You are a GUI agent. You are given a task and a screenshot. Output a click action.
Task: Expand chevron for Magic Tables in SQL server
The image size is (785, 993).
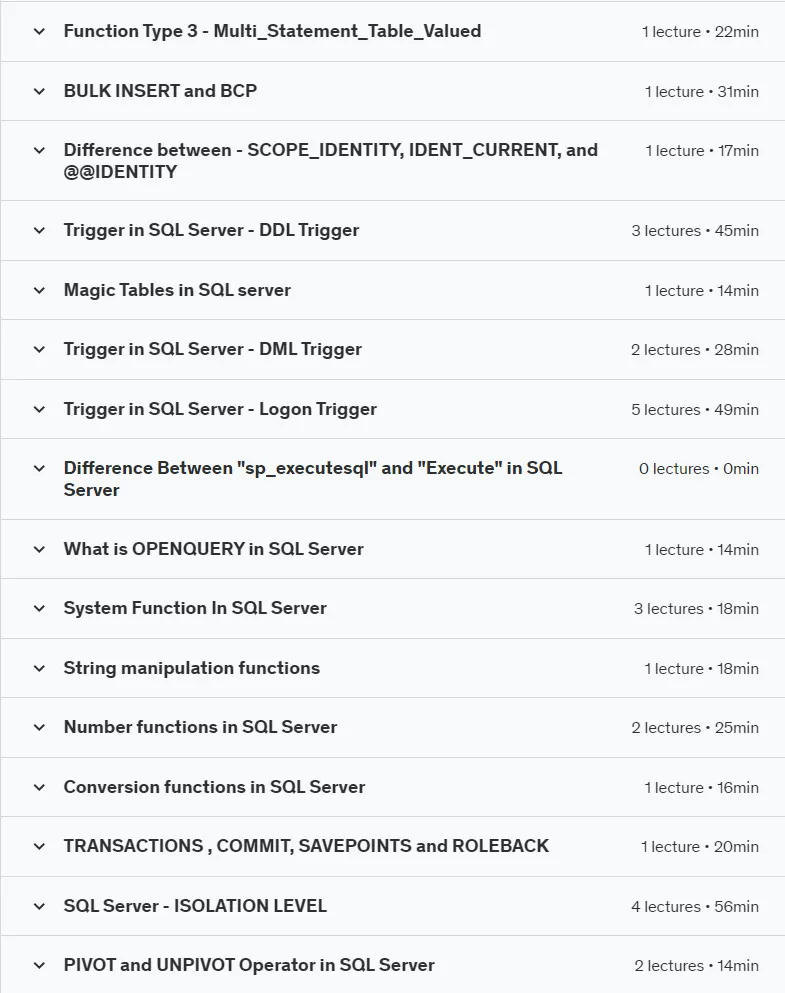pyautogui.click(x=39, y=291)
